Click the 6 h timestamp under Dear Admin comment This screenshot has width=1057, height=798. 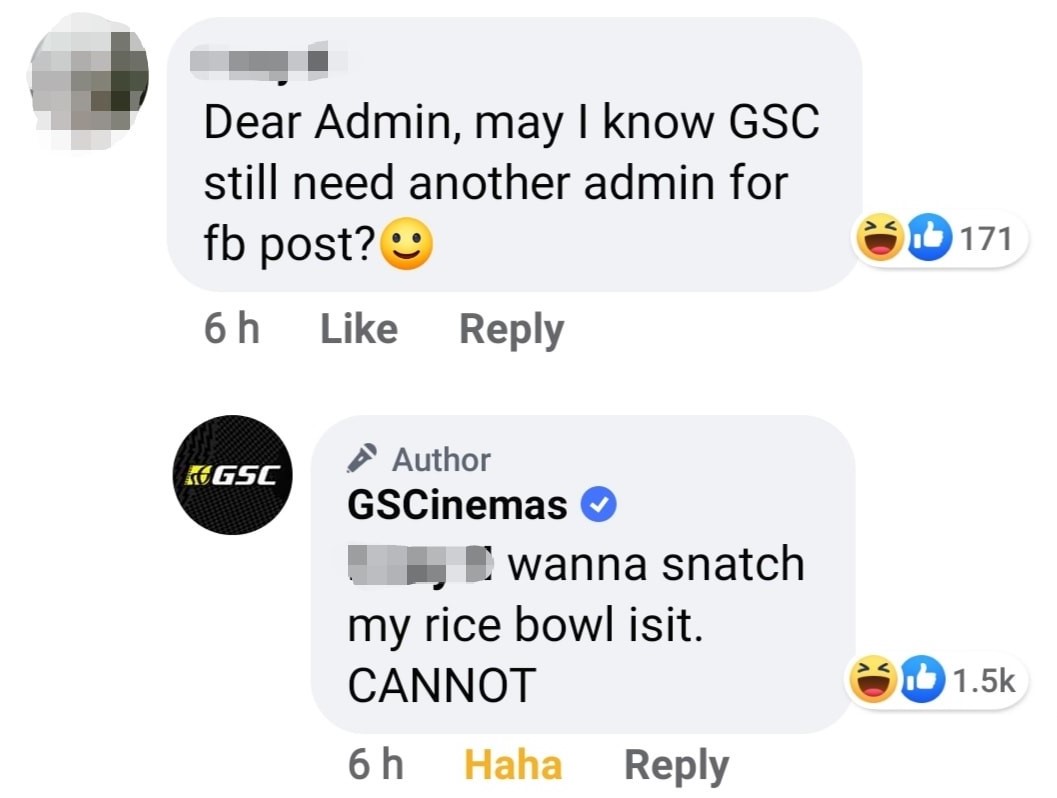232,329
